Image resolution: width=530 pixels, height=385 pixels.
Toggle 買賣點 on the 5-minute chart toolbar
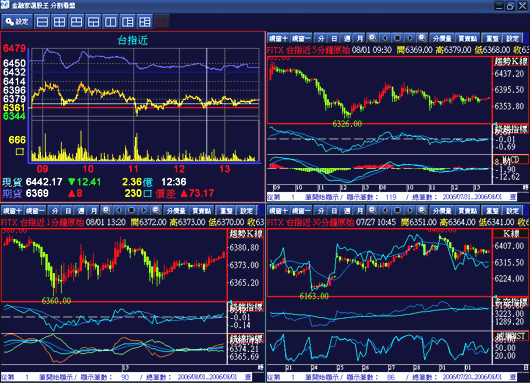468,38
